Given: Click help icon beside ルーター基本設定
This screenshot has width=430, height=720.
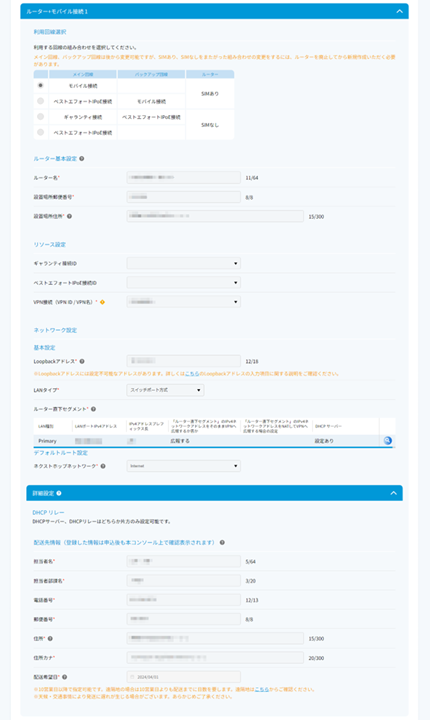Looking at the screenshot, I should point(82,158).
